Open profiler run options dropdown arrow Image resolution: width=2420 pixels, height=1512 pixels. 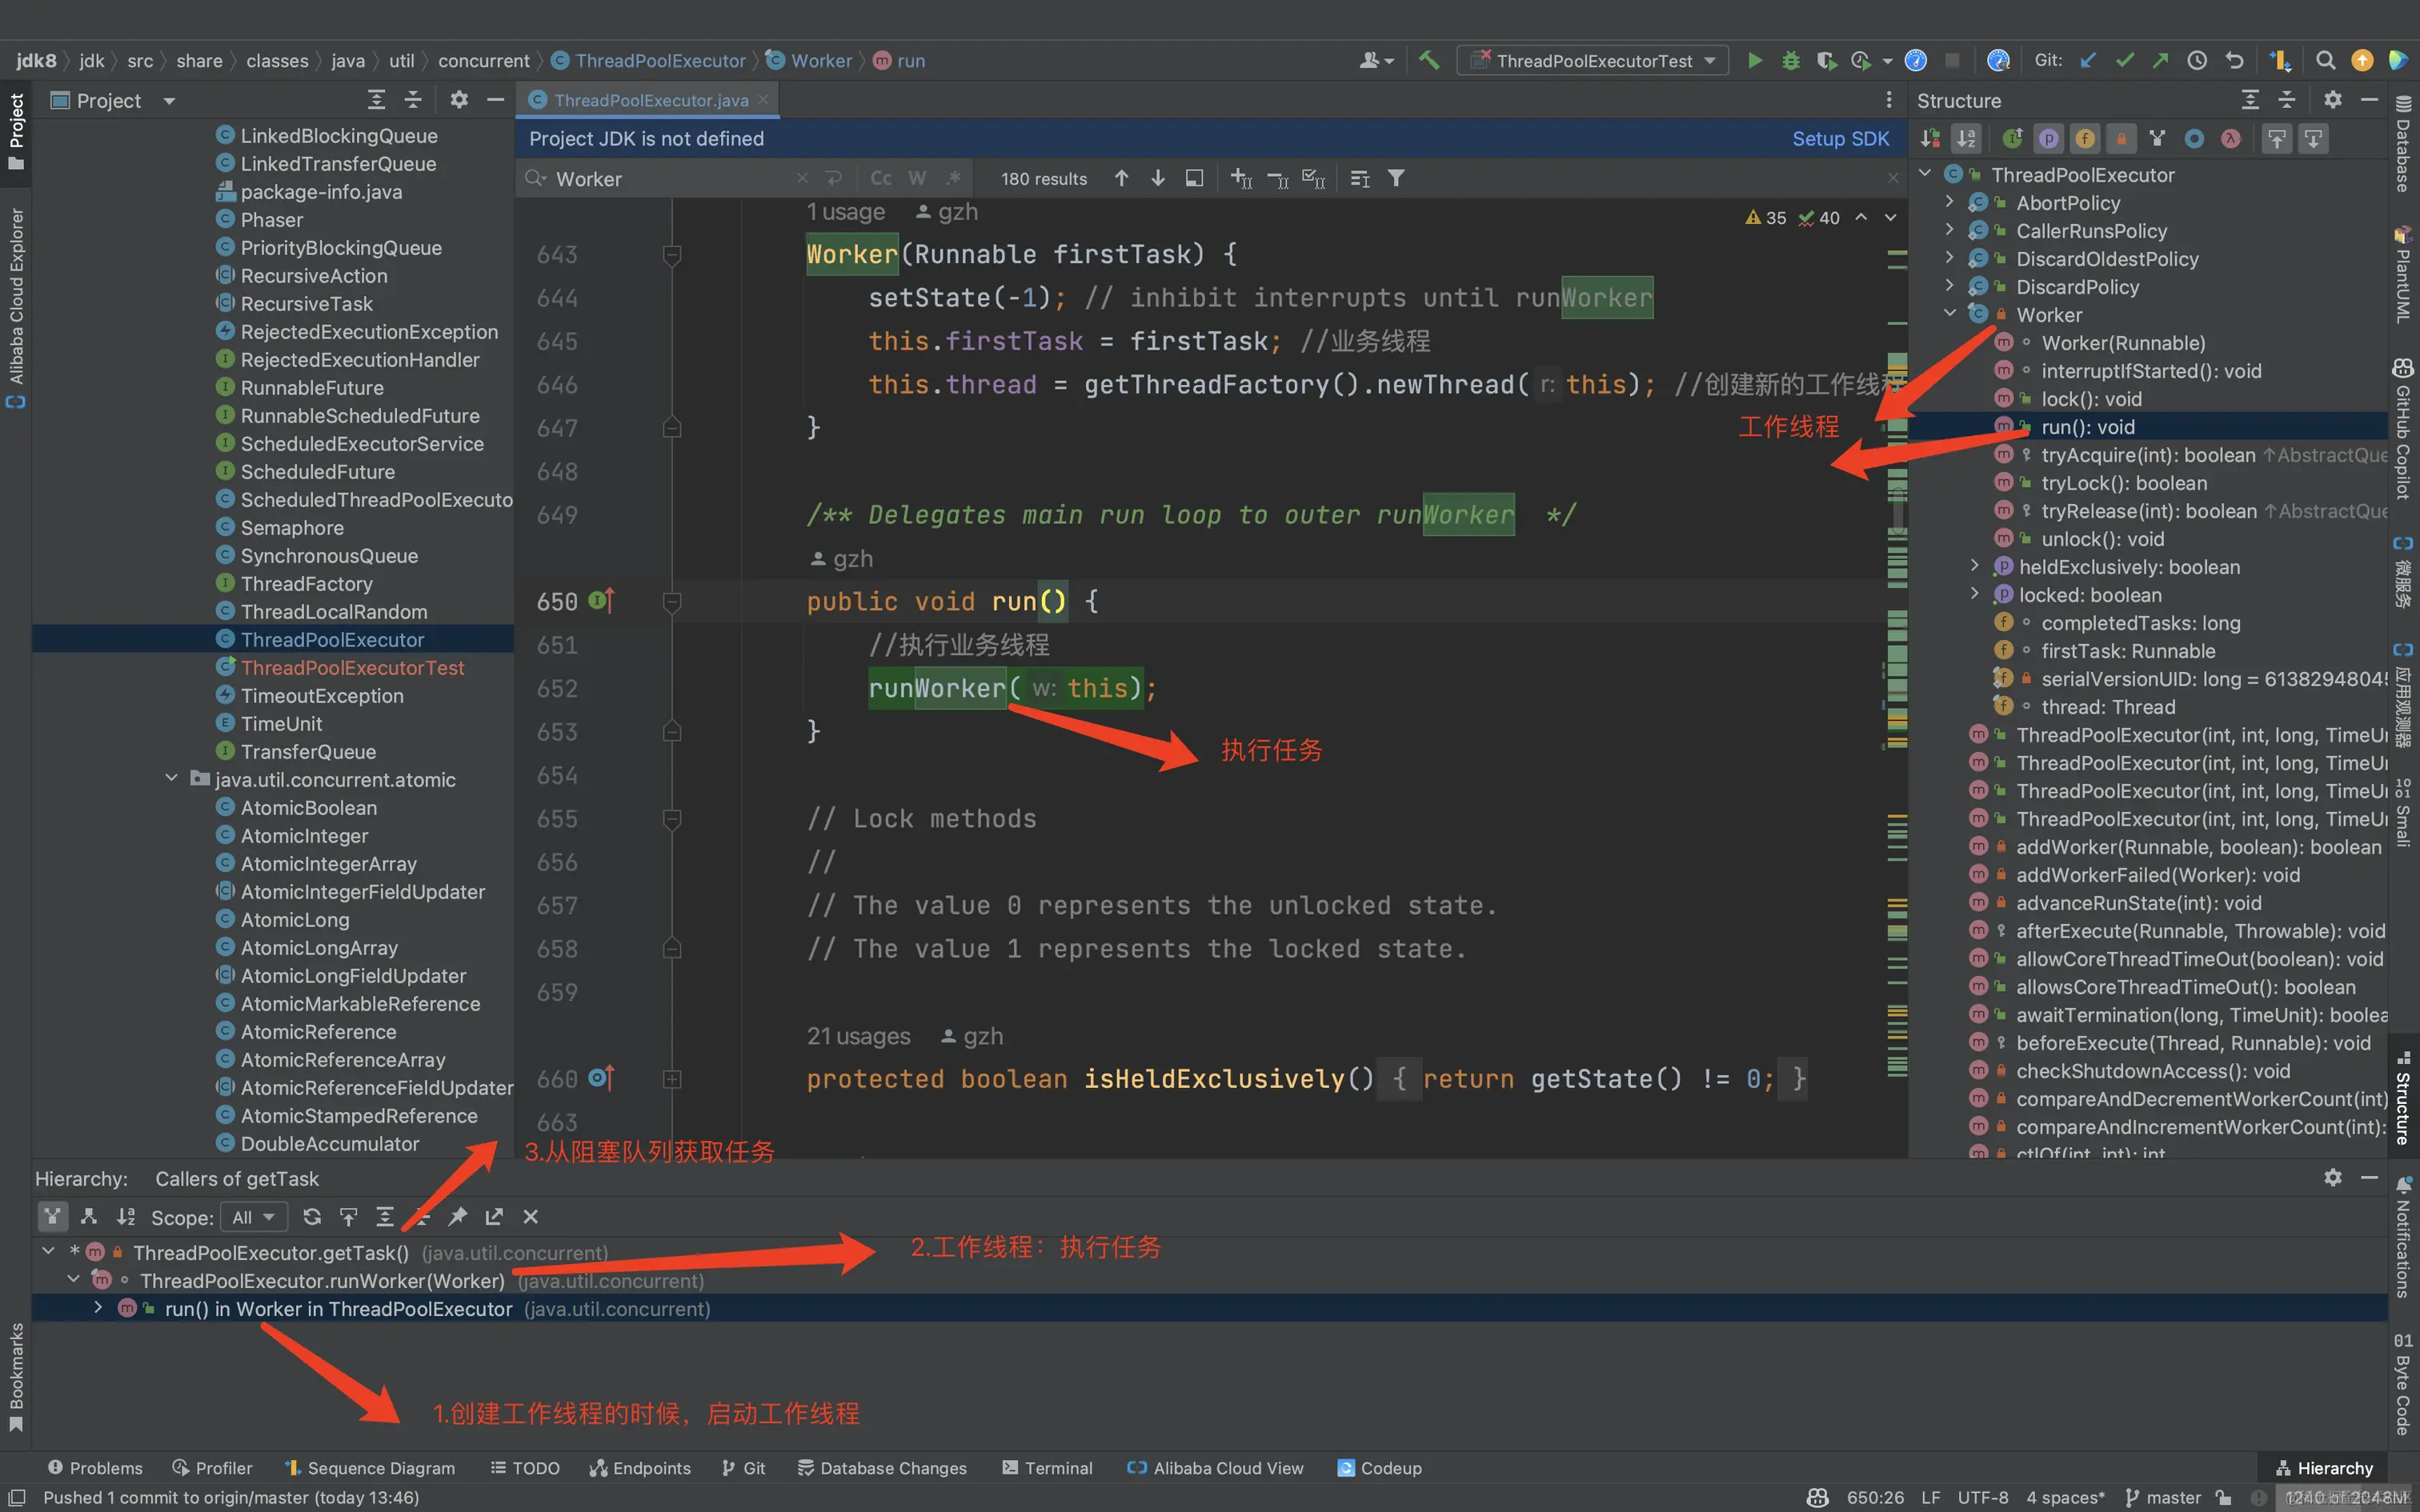1887,61
